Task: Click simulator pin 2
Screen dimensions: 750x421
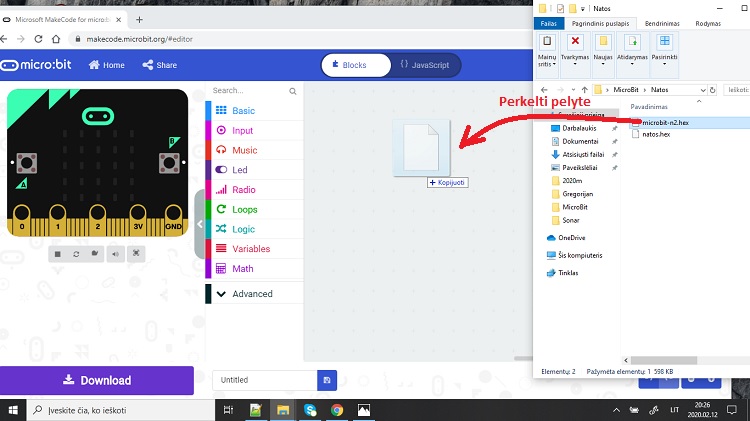Action: tap(98, 220)
